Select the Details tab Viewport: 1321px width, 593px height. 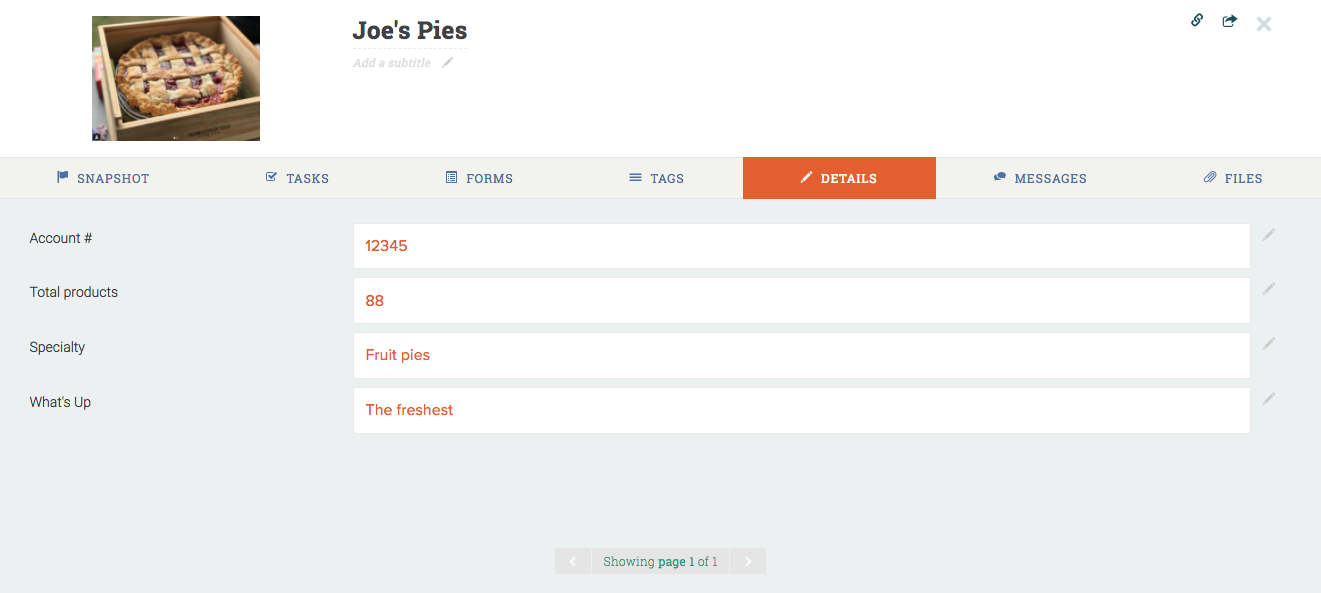pos(839,178)
